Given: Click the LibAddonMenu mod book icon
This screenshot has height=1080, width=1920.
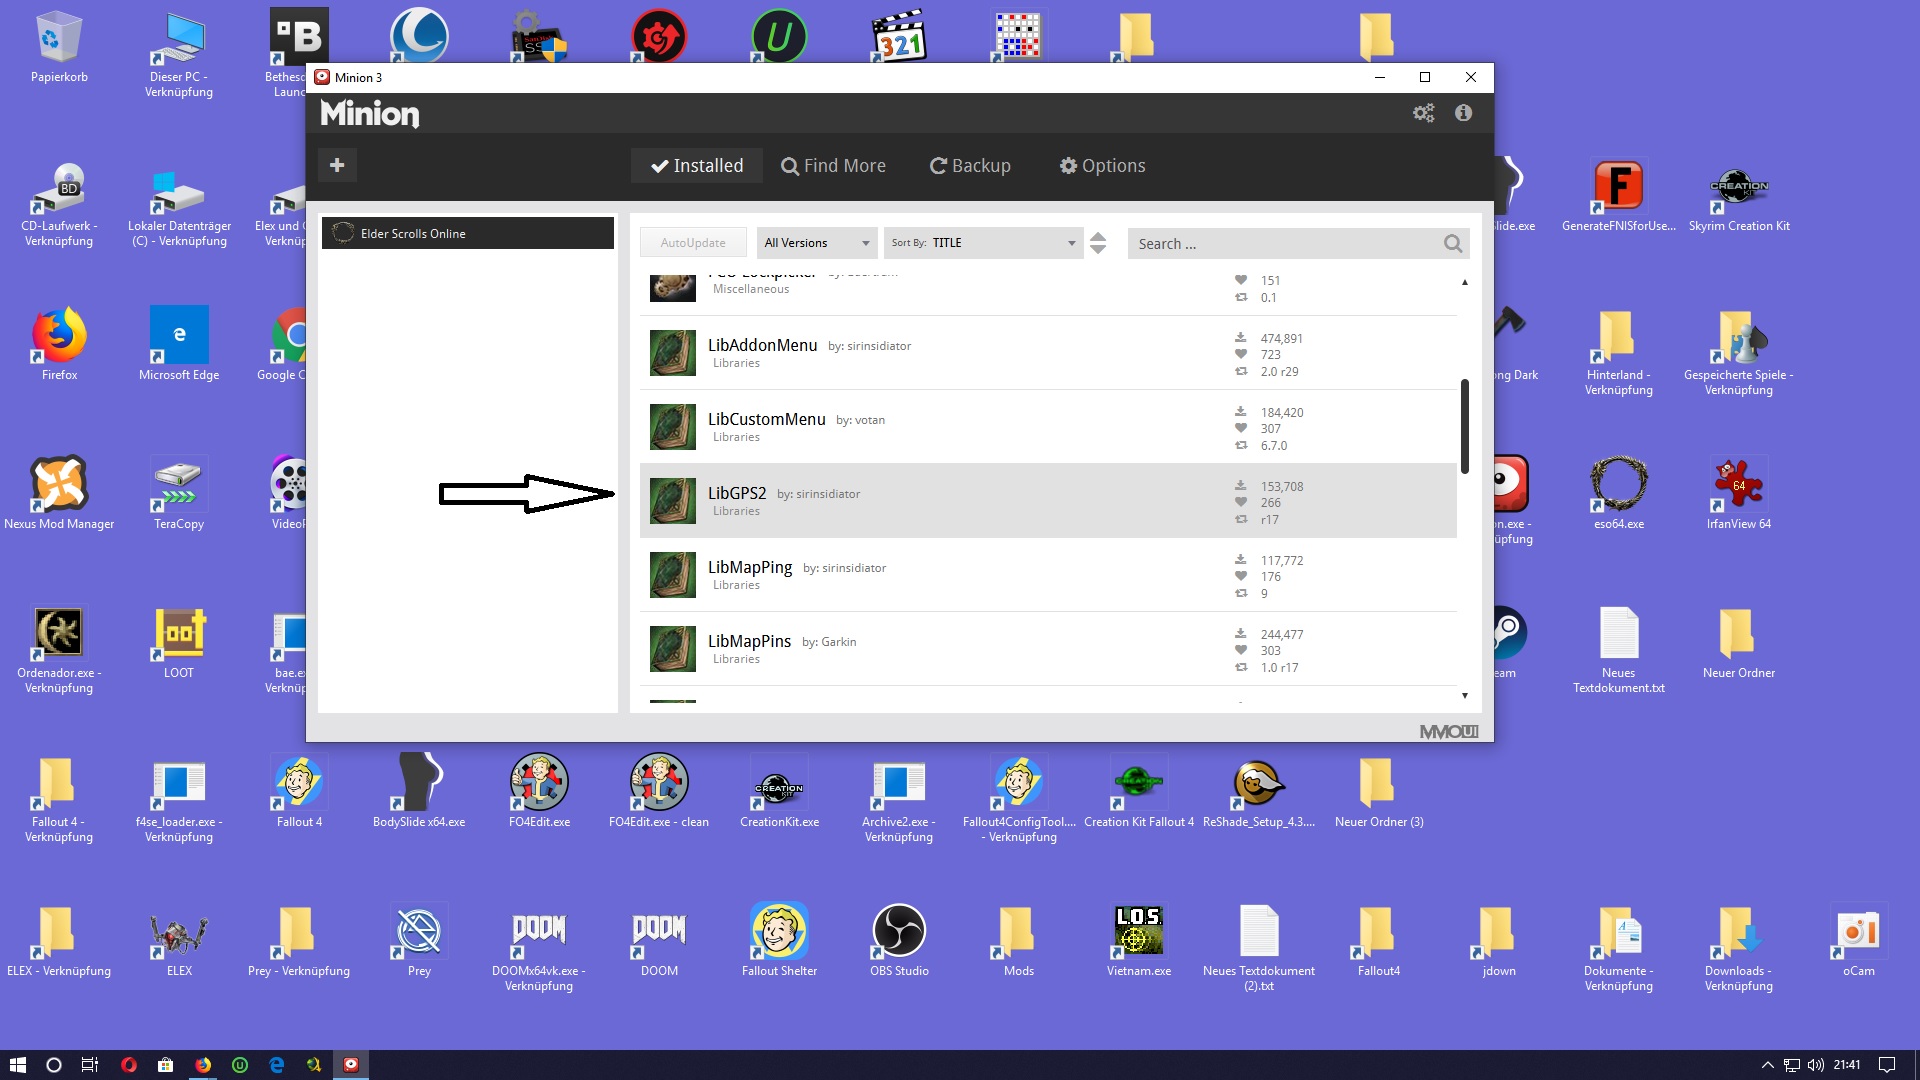Looking at the screenshot, I should click(672, 353).
